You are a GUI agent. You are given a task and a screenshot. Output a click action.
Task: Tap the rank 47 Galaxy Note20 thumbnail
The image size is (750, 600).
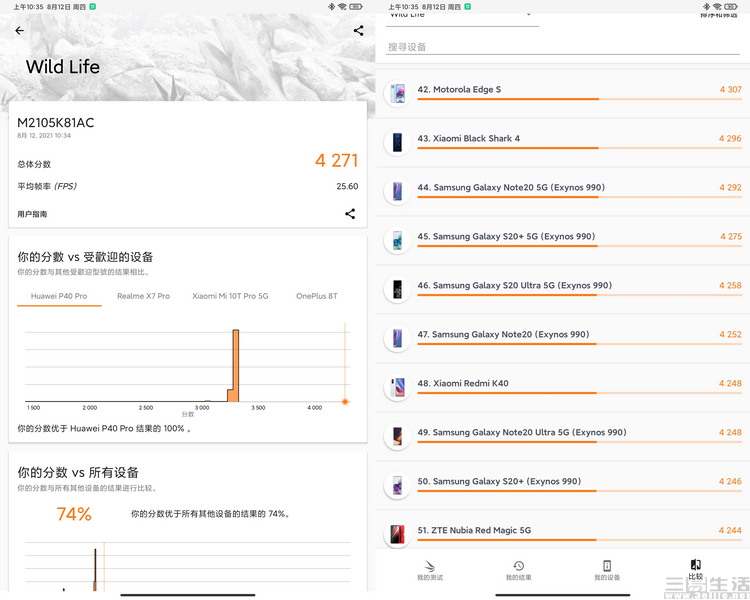pyautogui.click(x=397, y=338)
